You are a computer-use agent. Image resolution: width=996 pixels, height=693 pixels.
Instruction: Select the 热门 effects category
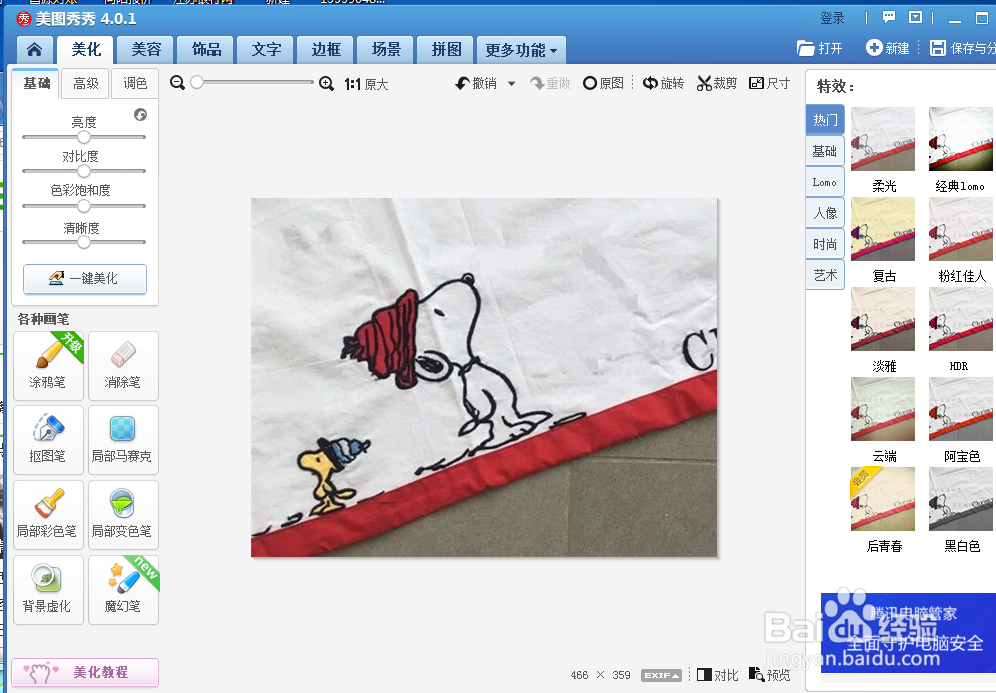point(825,119)
